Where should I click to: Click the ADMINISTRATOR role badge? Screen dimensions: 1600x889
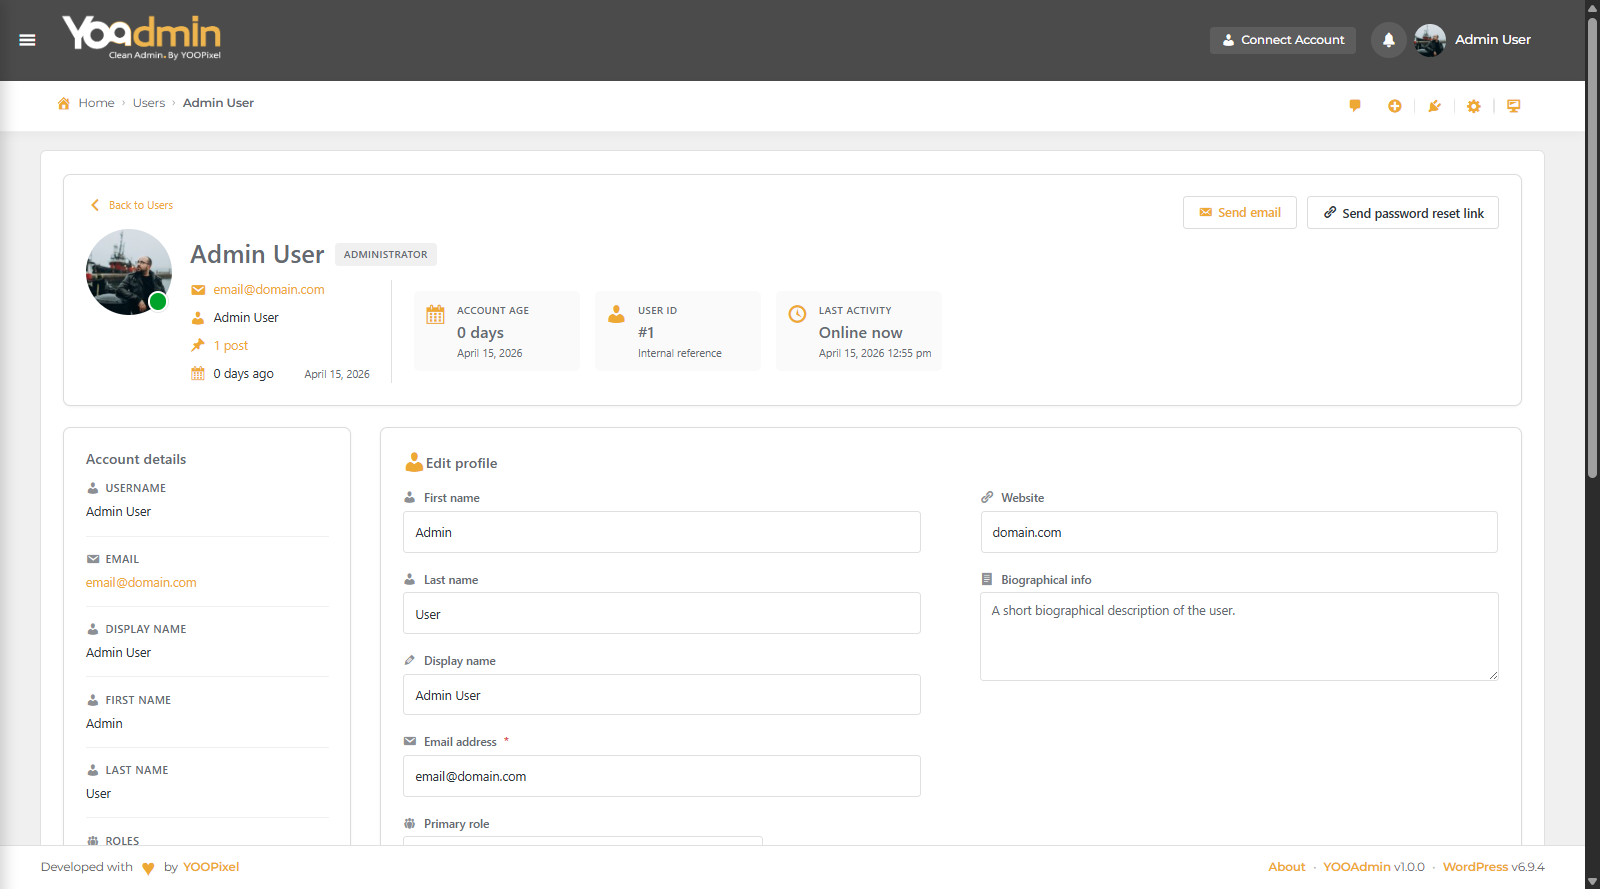[386, 255]
